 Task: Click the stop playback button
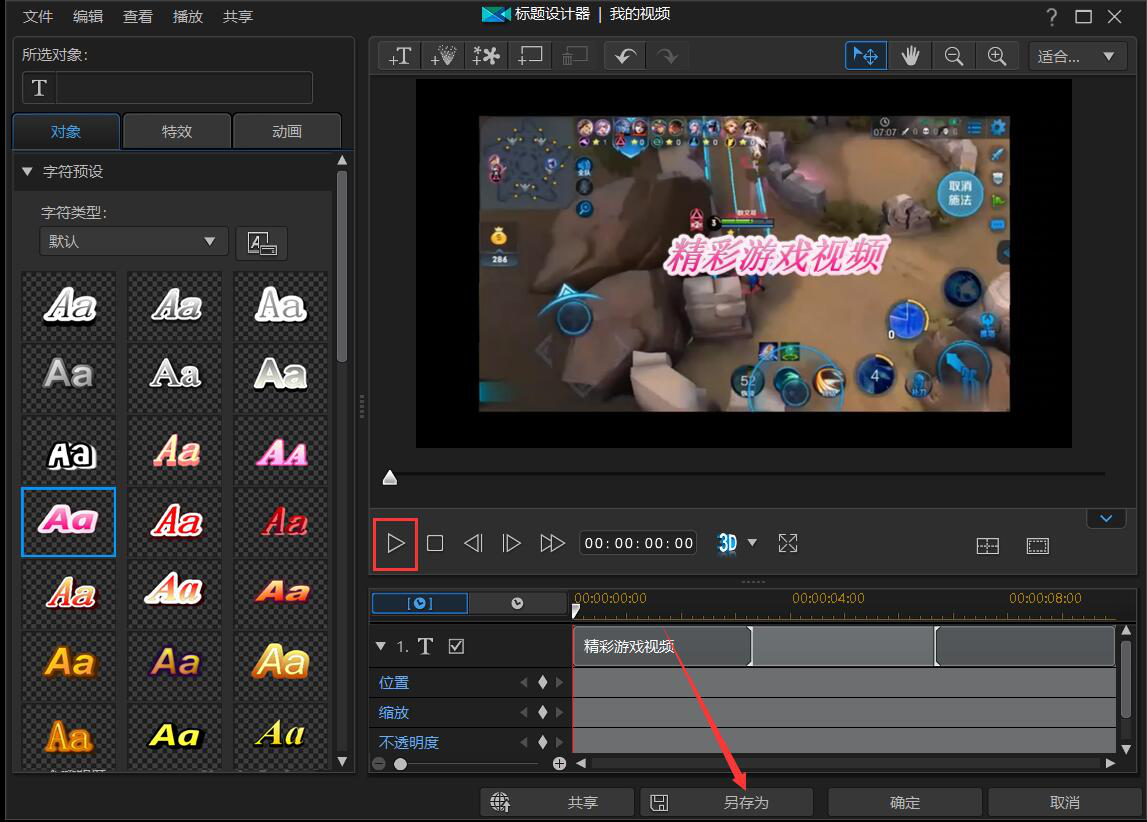click(435, 543)
